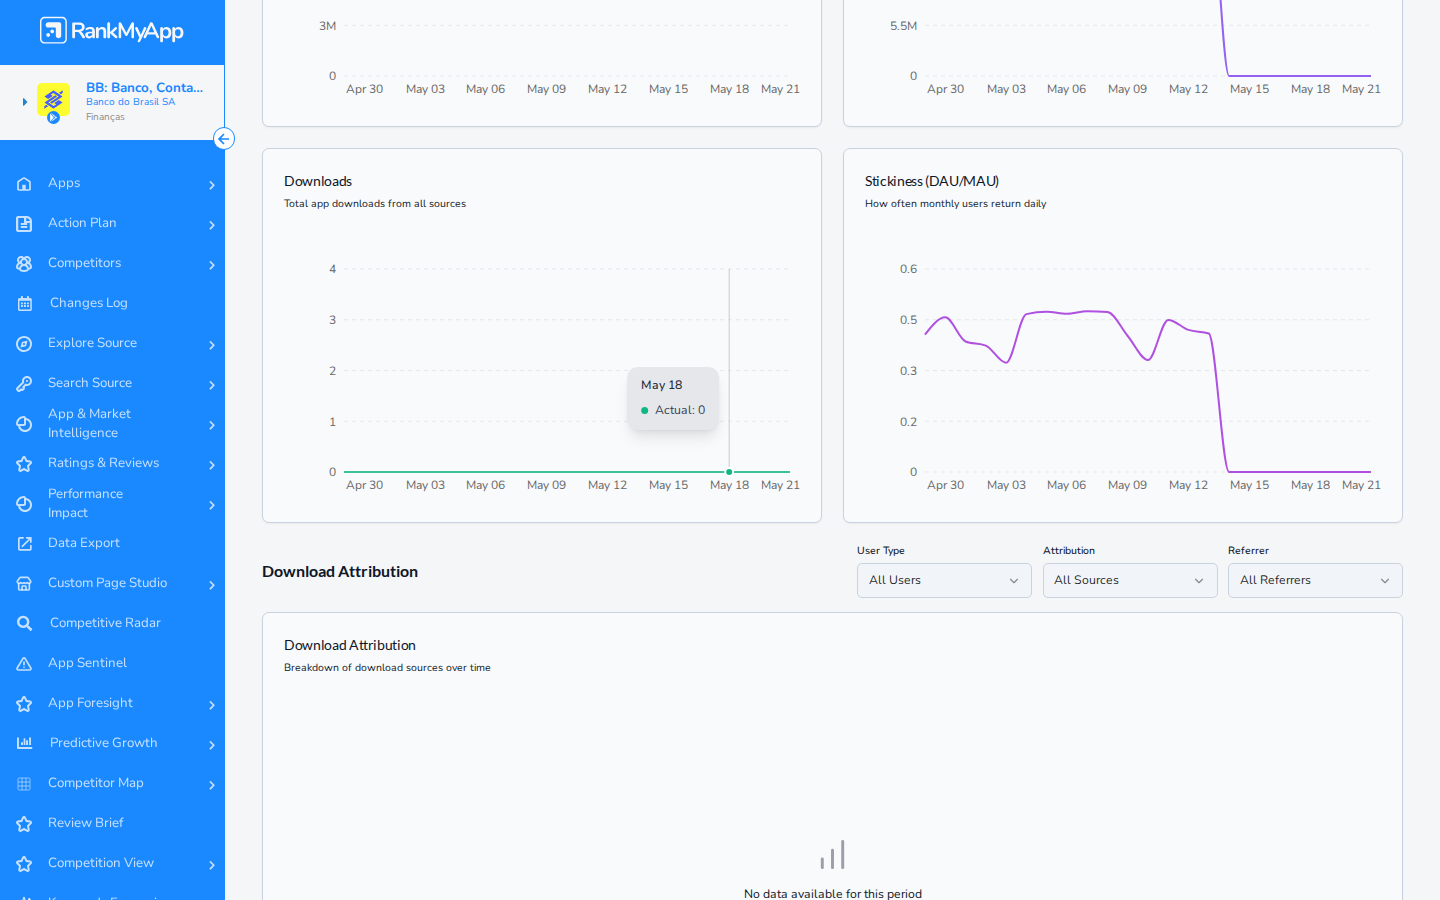The height and width of the screenshot is (900, 1440).
Task: Click the 'Actual: 0' tooltip value
Action: coord(680,410)
